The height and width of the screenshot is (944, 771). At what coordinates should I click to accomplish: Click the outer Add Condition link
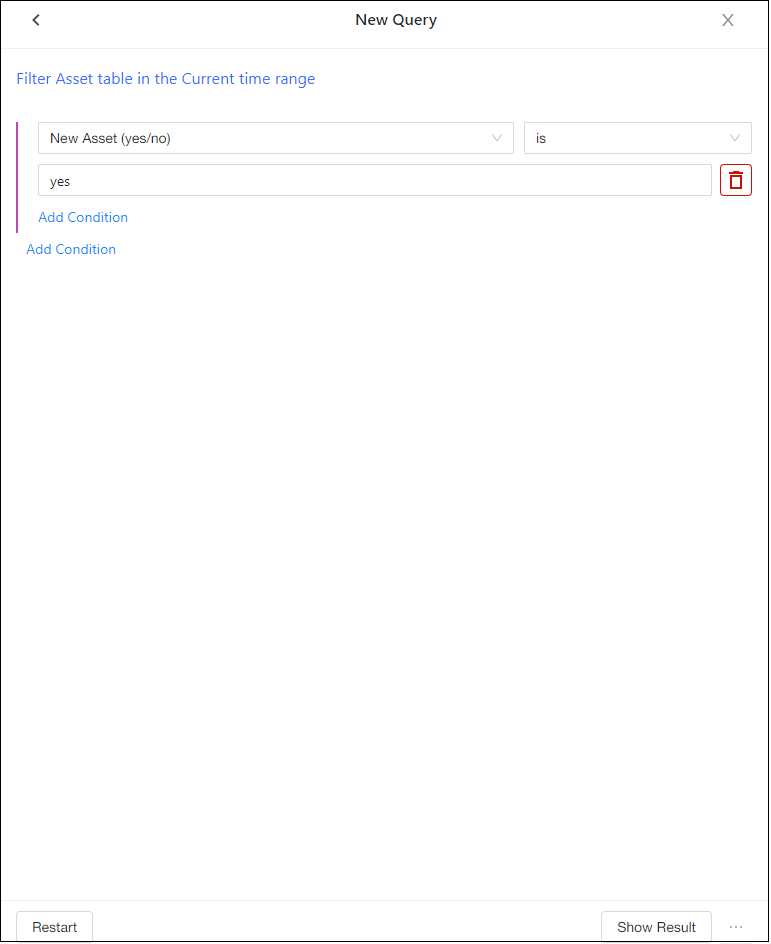click(x=71, y=249)
